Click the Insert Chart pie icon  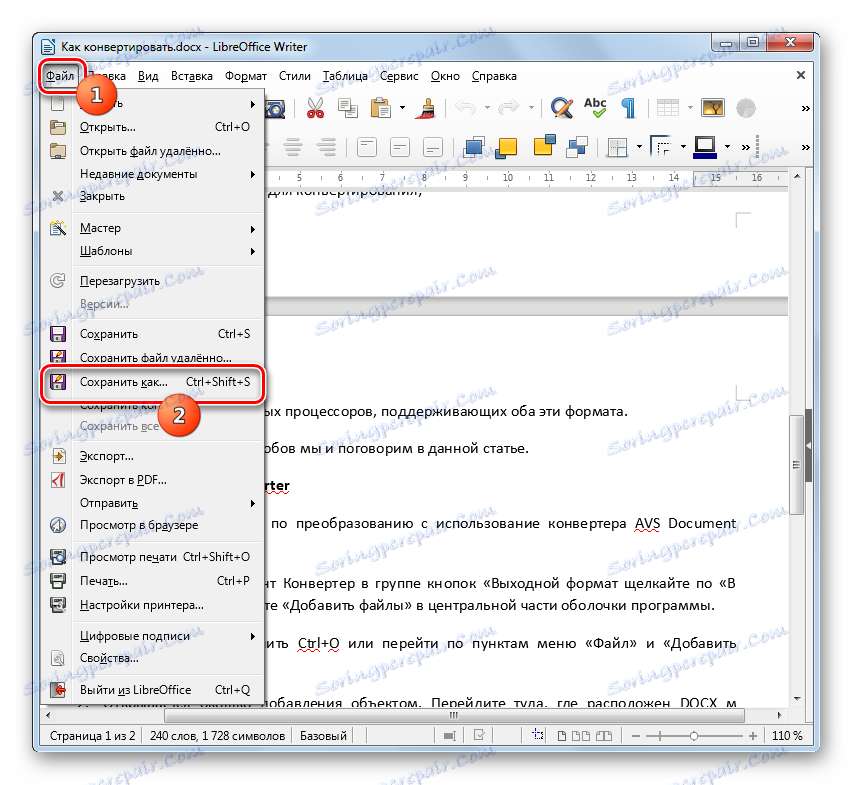[x=746, y=108]
